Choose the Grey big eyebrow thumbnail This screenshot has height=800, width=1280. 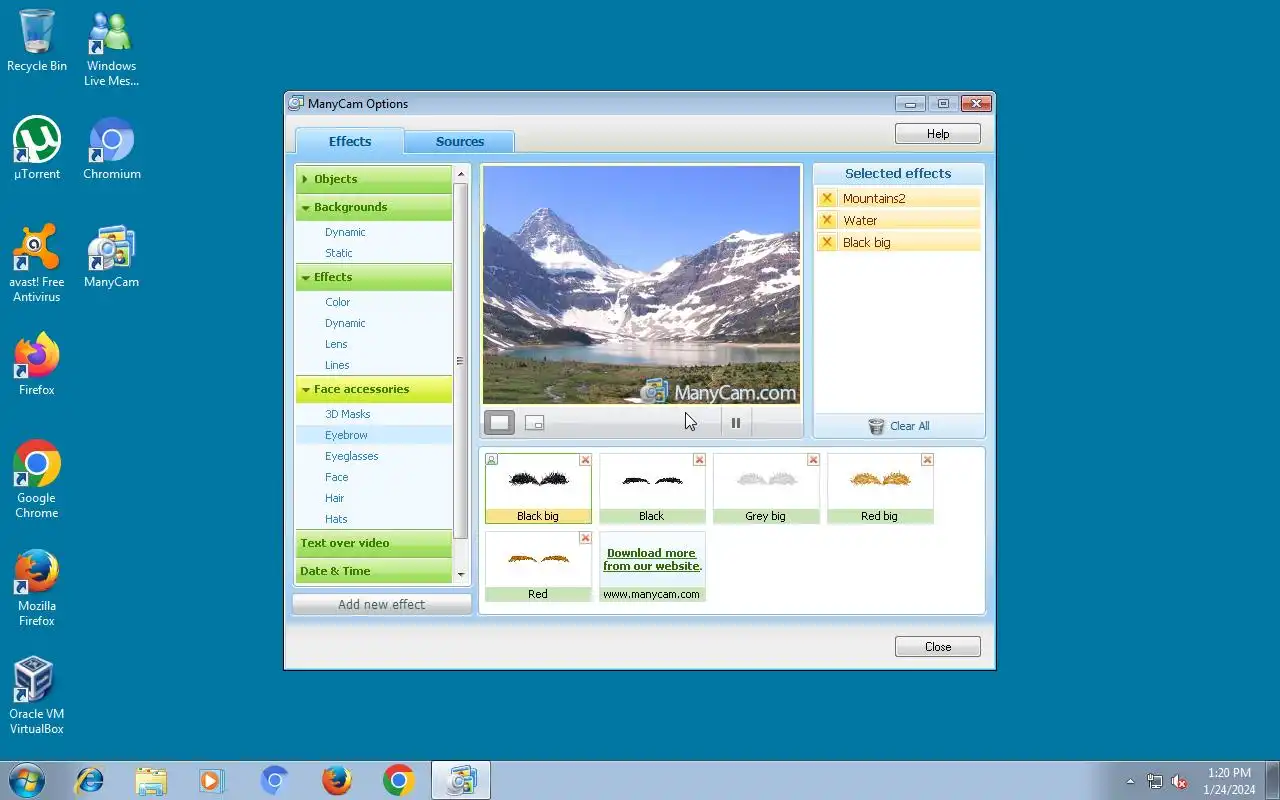click(x=766, y=488)
